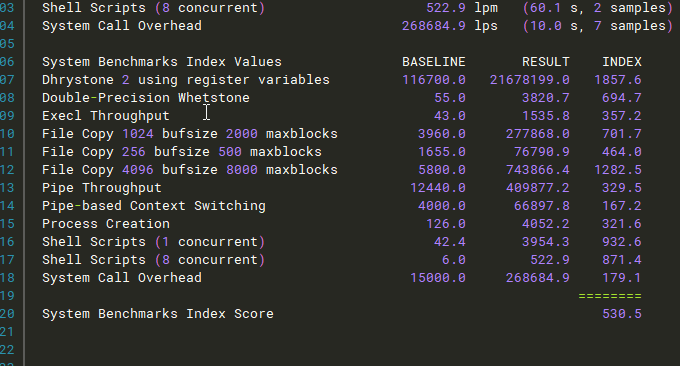This screenshot has height=366, width=680.
Task: Click the Dhrystone index value 1857.6
Action: [618, 80]
